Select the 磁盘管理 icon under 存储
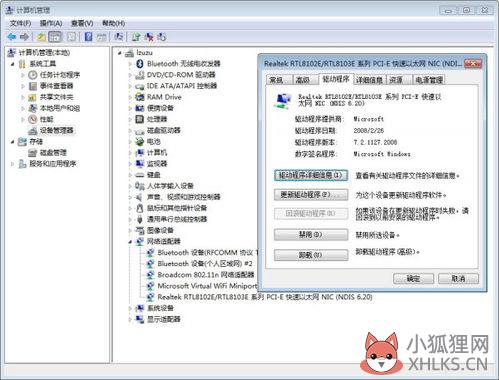Screen dimensions: 499x380 pyautogui.click(x=32, y=153)
